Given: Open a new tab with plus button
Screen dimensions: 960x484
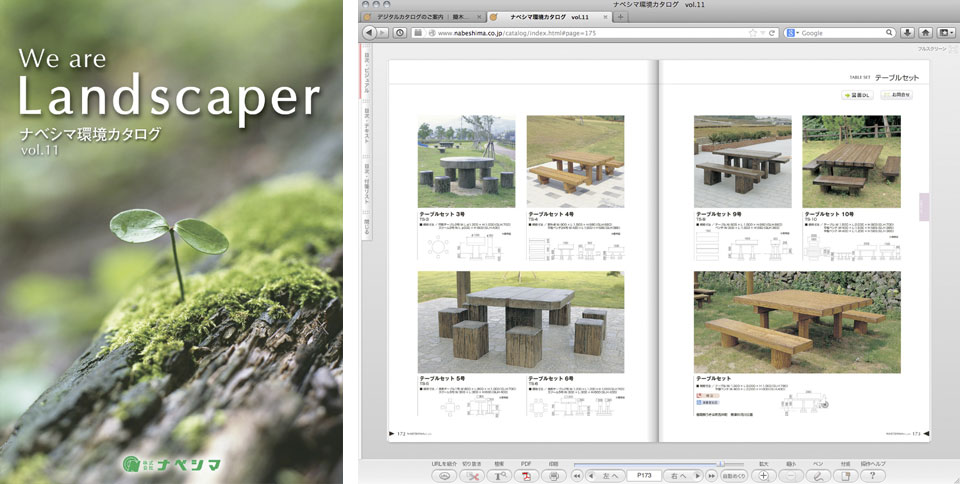Looking at the screenshot, I should (620, 18).
